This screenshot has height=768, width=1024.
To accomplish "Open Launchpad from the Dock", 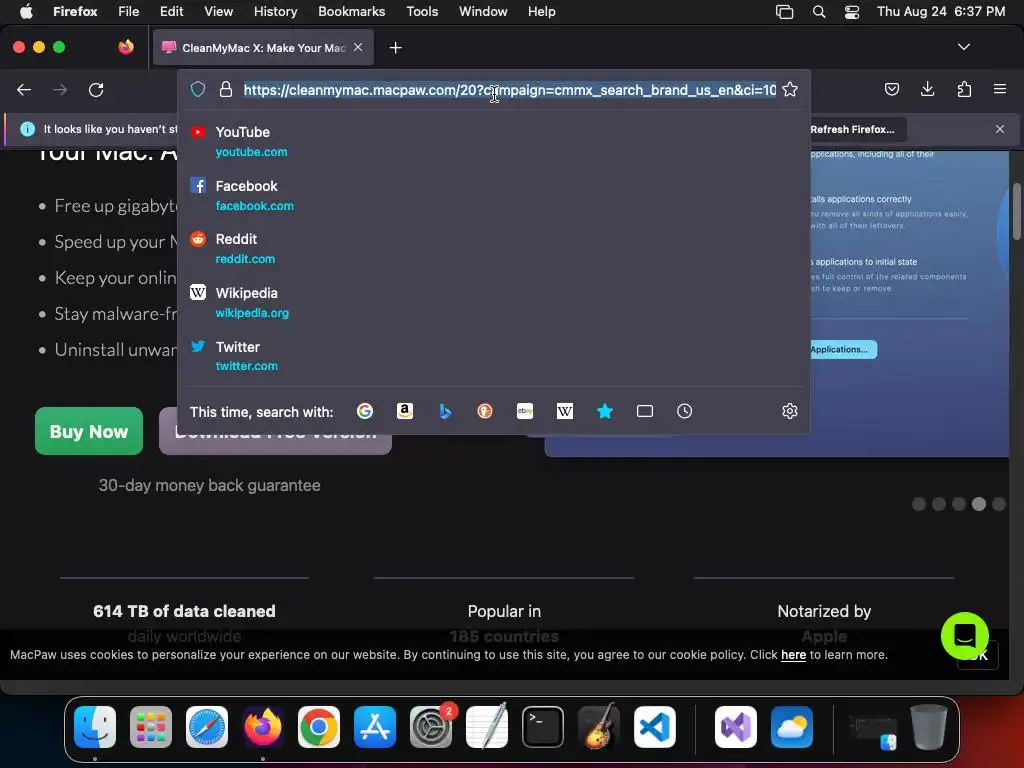I will pos(151,727).
